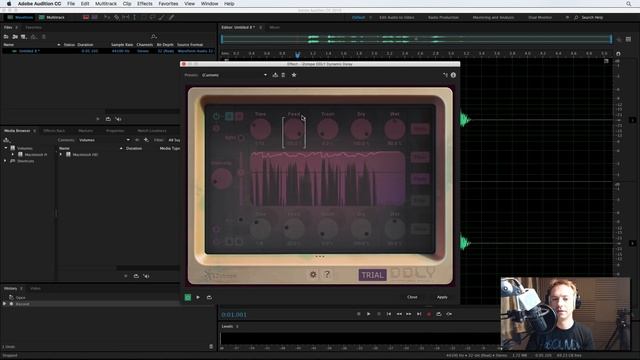
Task: Adjust the top Trash knob
Action: tap(328, 129)
